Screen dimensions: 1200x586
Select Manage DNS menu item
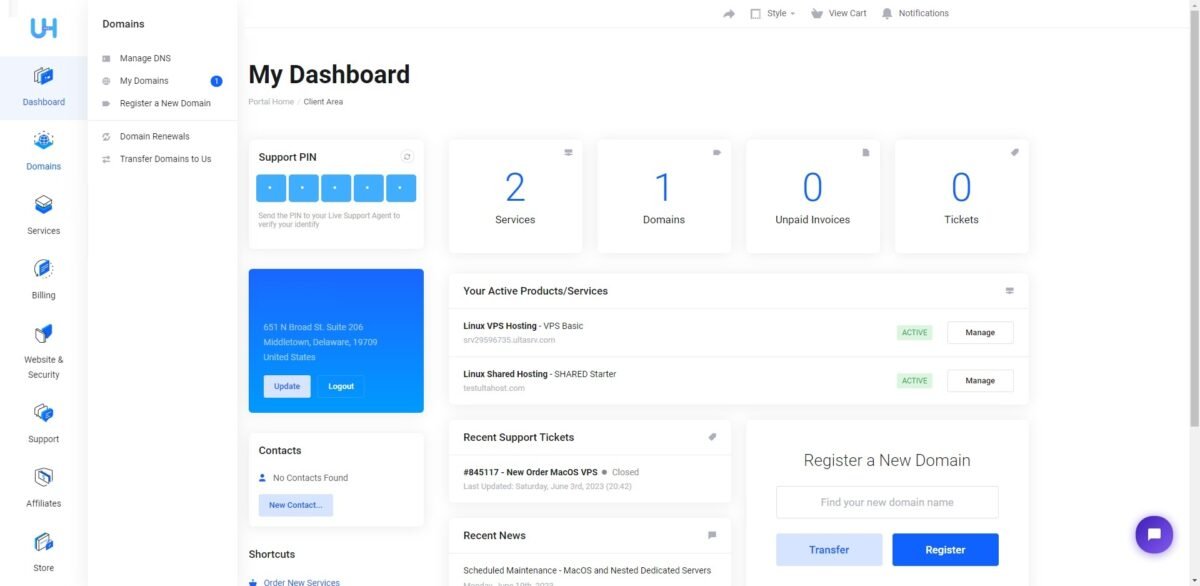[145, 58]
